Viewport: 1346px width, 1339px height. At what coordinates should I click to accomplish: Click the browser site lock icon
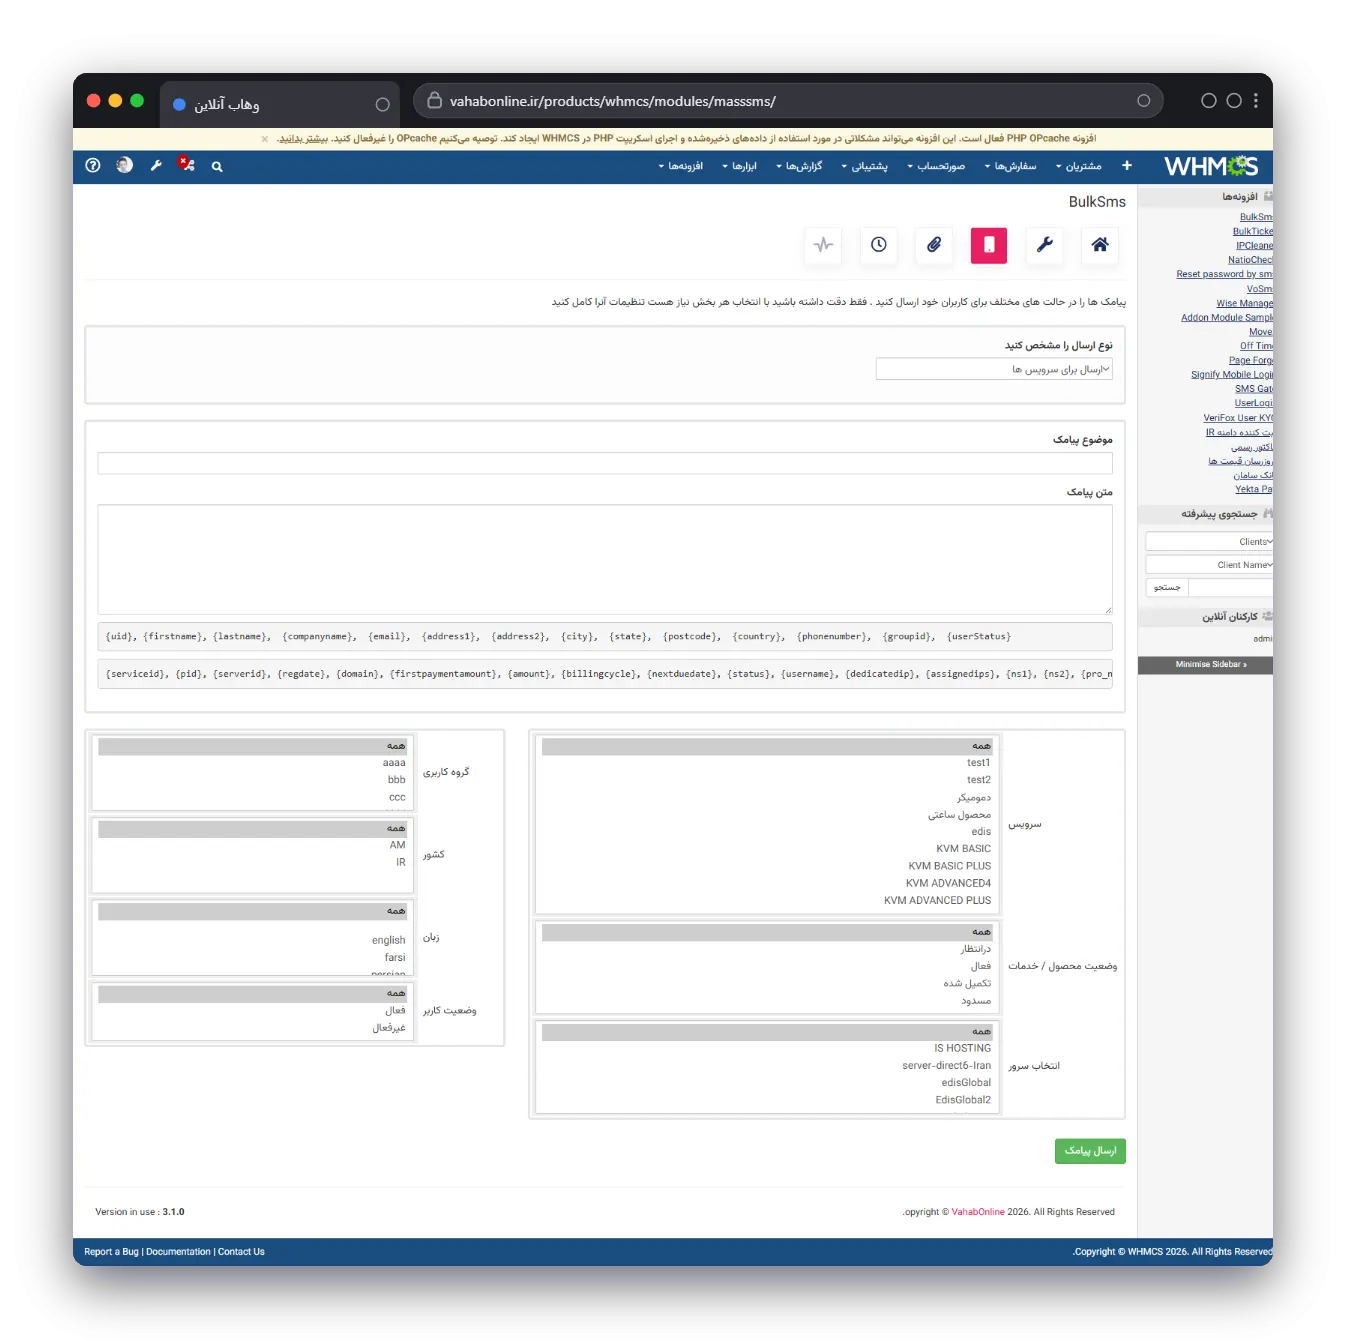pos(434,101)
